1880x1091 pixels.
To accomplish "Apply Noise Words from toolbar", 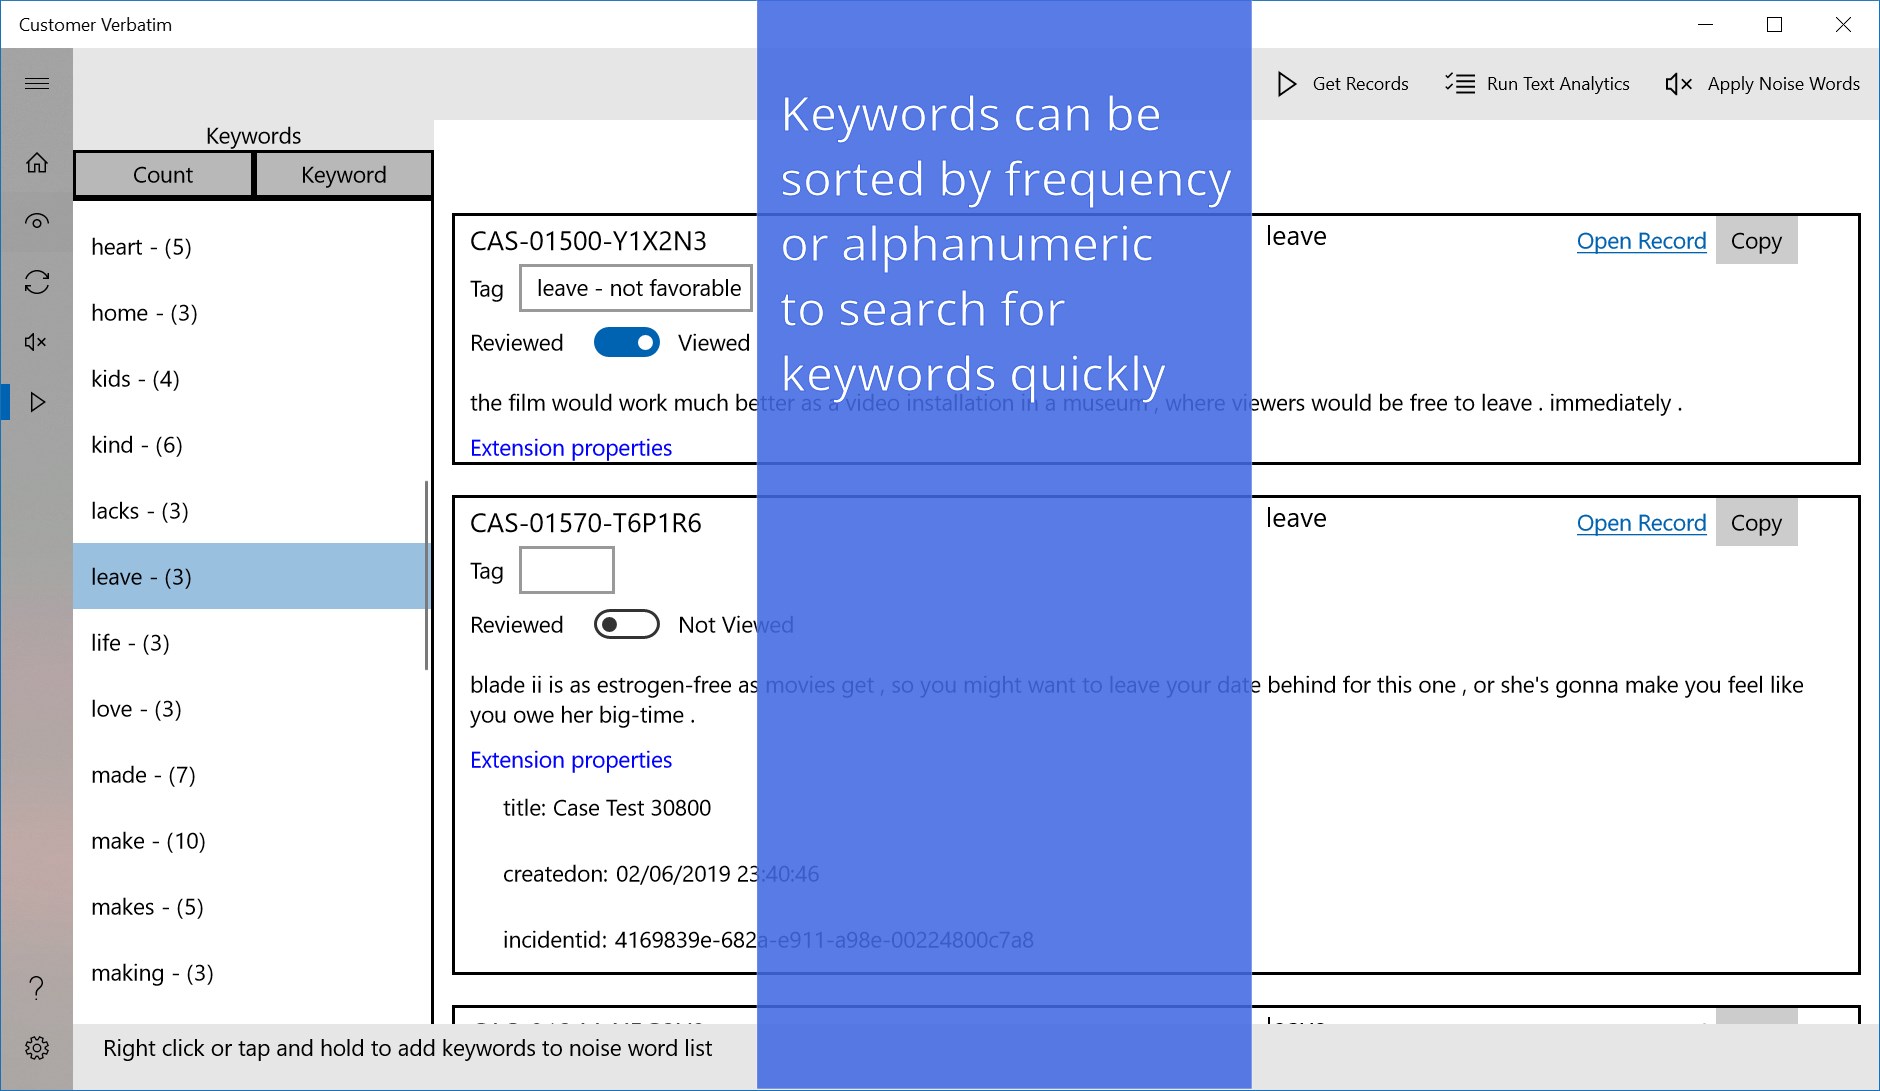I will [1762, 84].
